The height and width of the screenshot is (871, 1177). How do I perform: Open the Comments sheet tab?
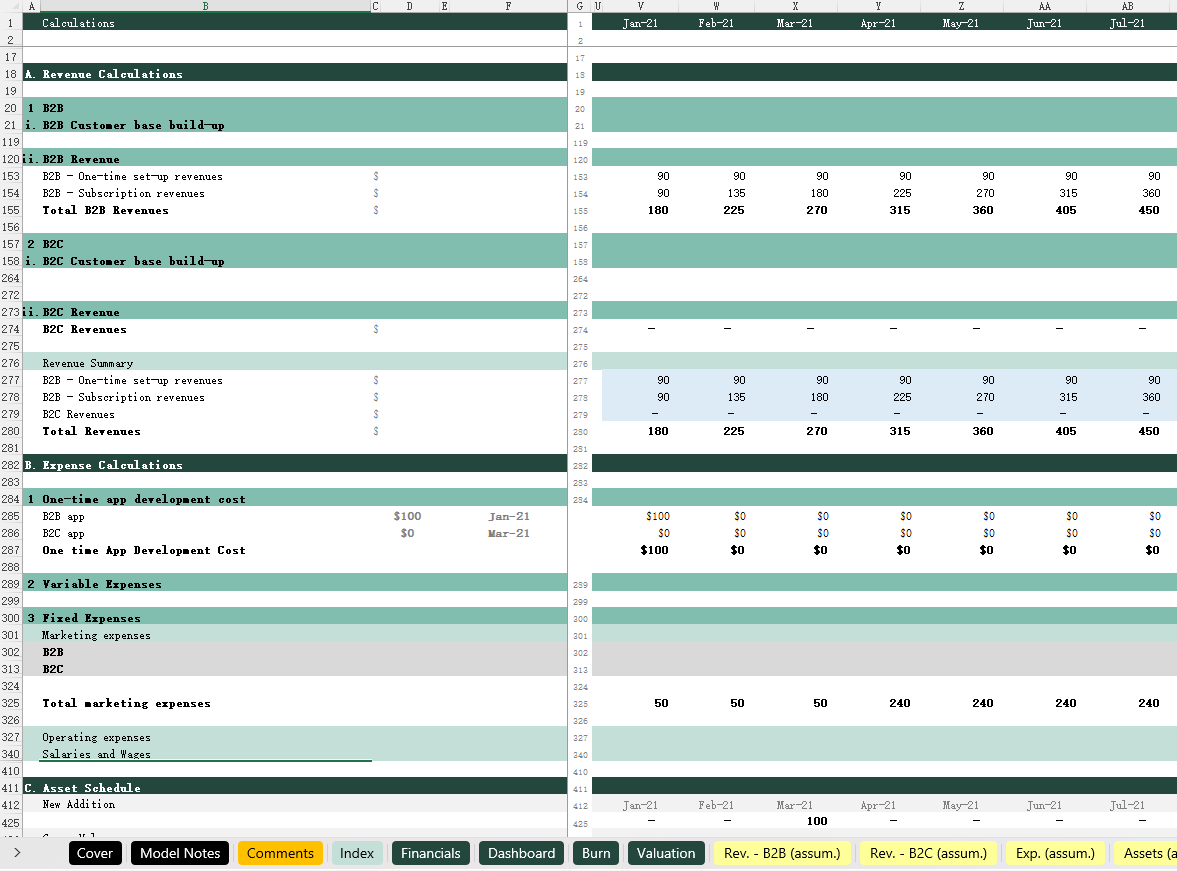click(x=280, y=853)
